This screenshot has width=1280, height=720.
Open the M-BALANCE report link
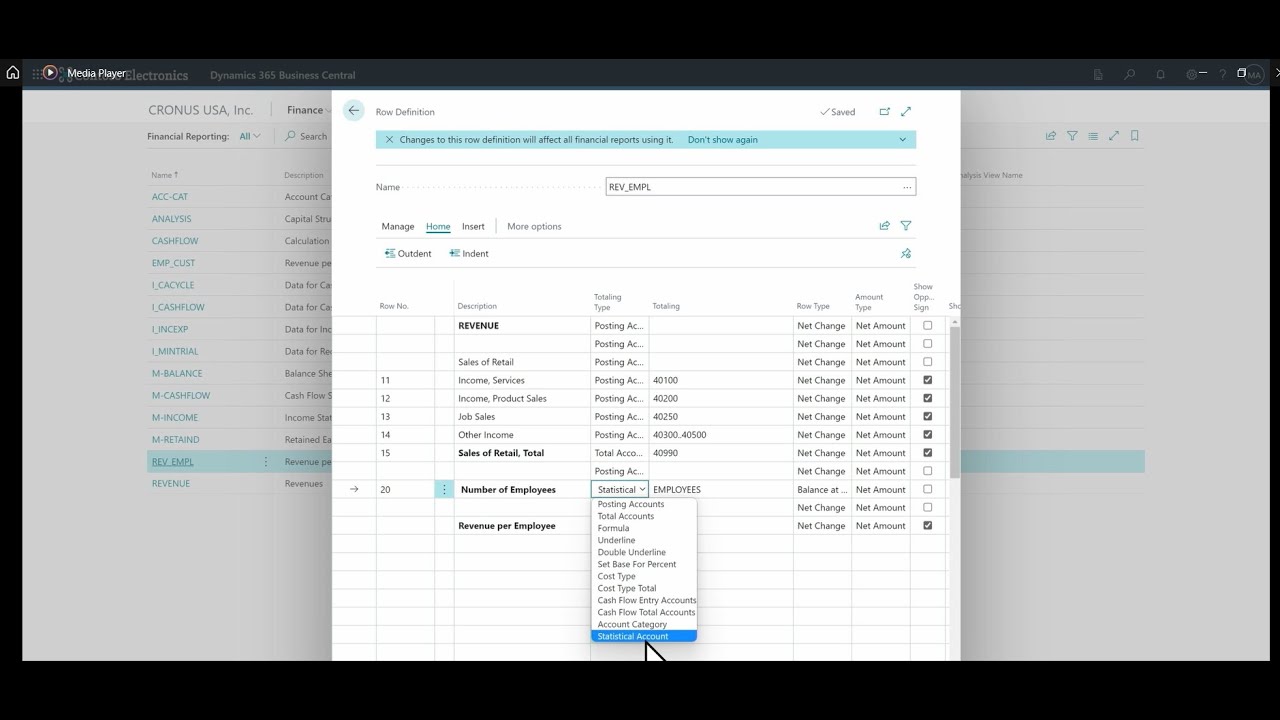click(177, 374)
